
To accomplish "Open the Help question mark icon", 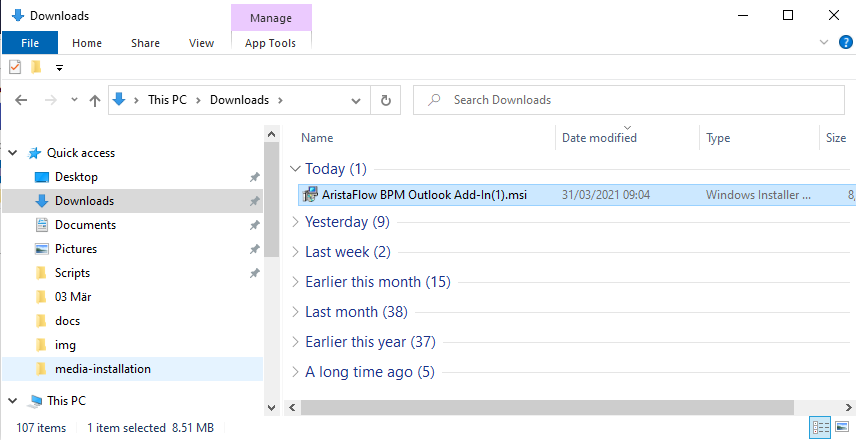I will (846, 42).
